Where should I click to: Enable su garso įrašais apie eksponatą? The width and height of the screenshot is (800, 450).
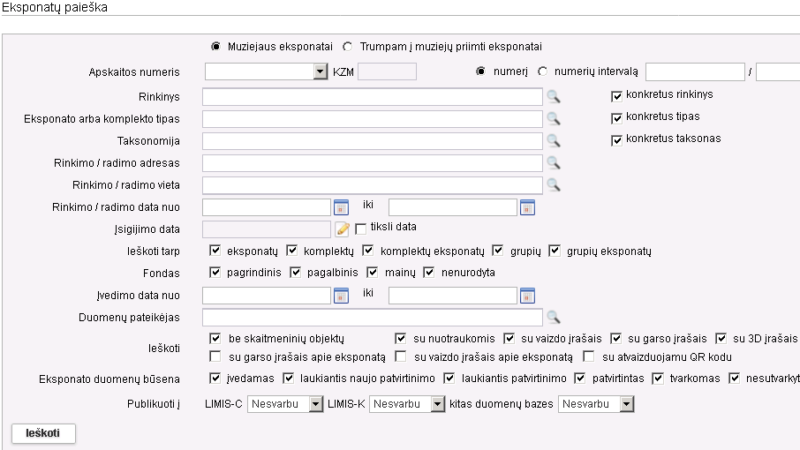(x=215, y=356)
